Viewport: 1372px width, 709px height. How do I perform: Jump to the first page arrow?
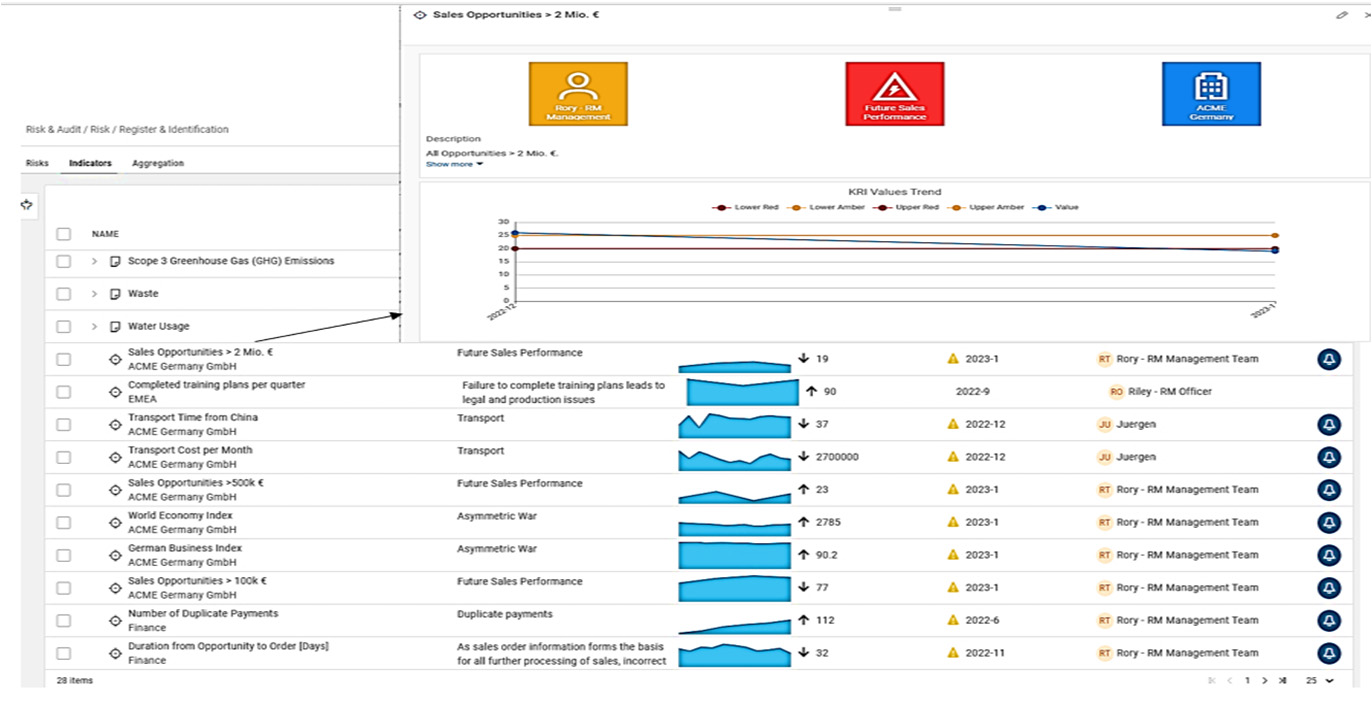1213,681
